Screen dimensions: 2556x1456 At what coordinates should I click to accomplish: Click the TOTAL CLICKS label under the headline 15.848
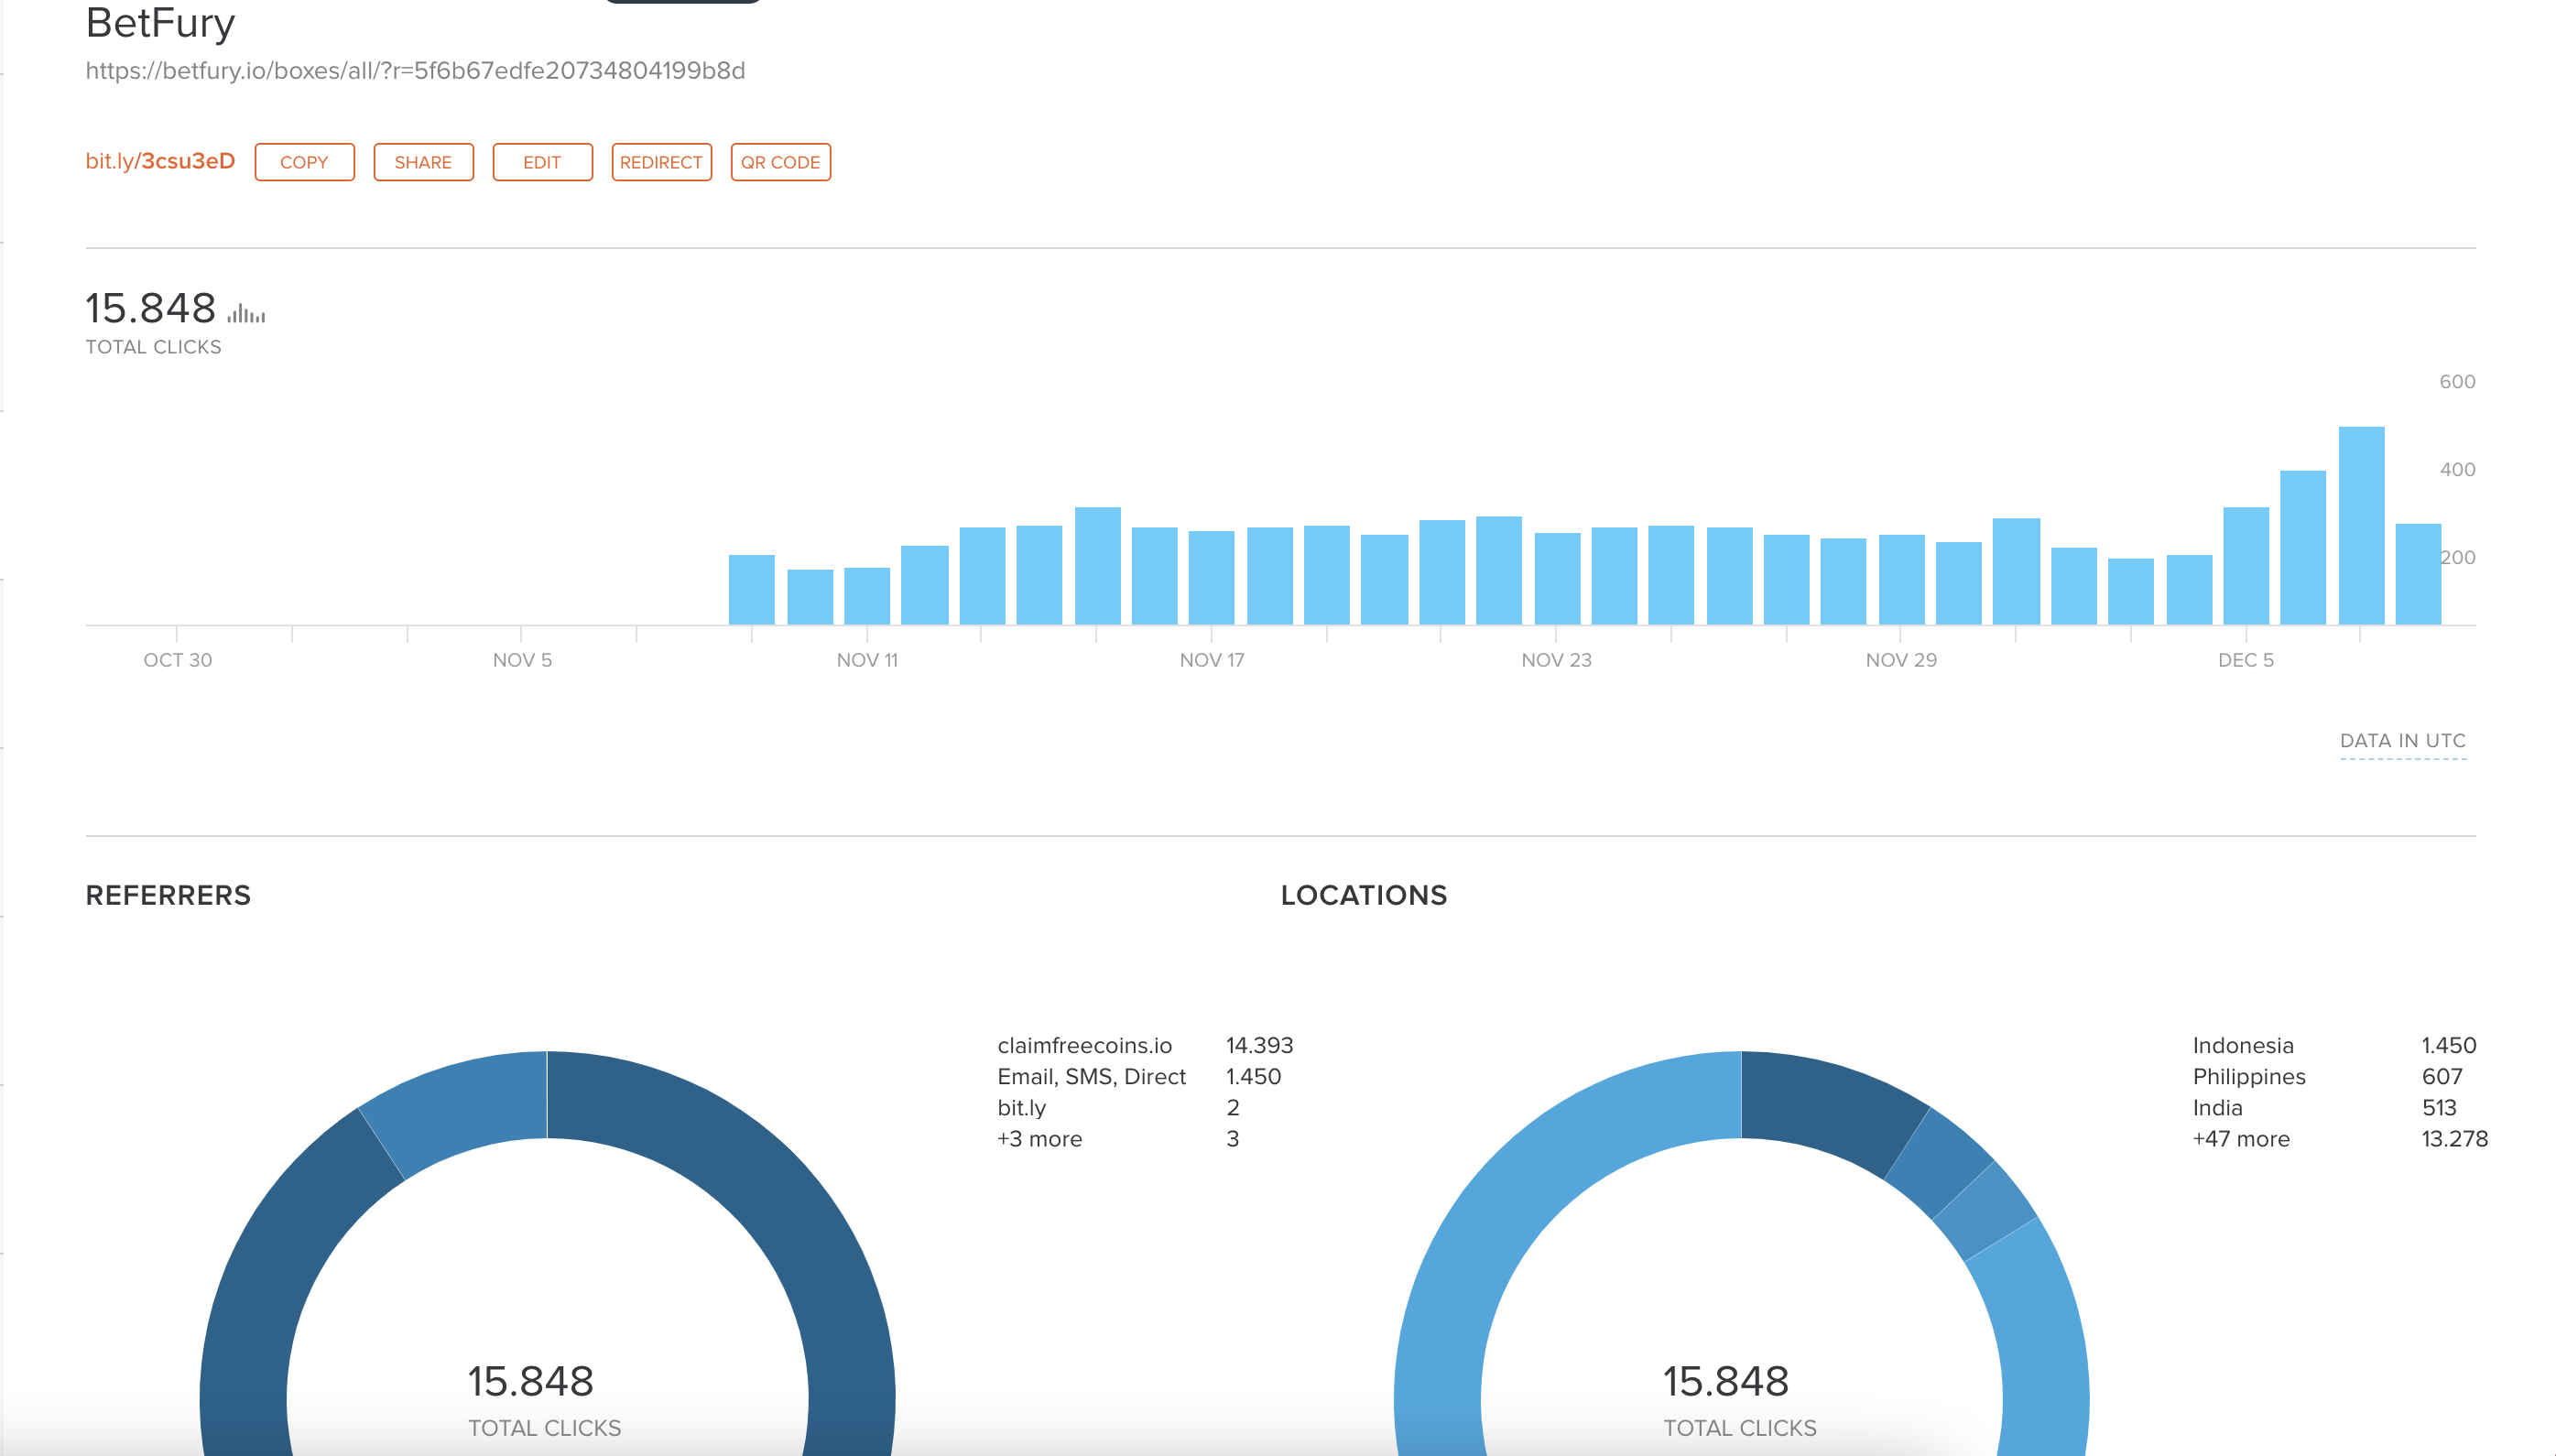pos(153,347)
